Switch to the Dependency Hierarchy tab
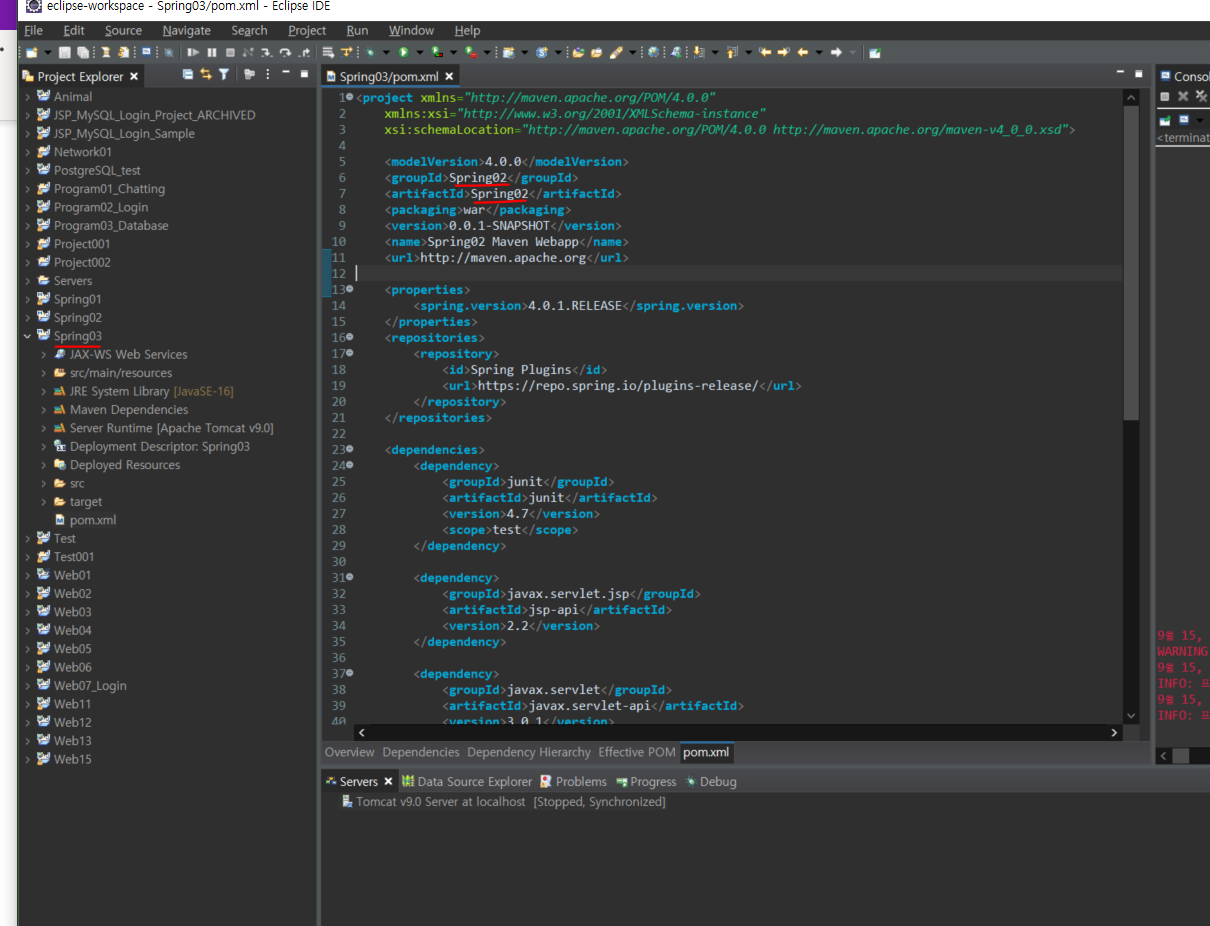 click(529, 752)
